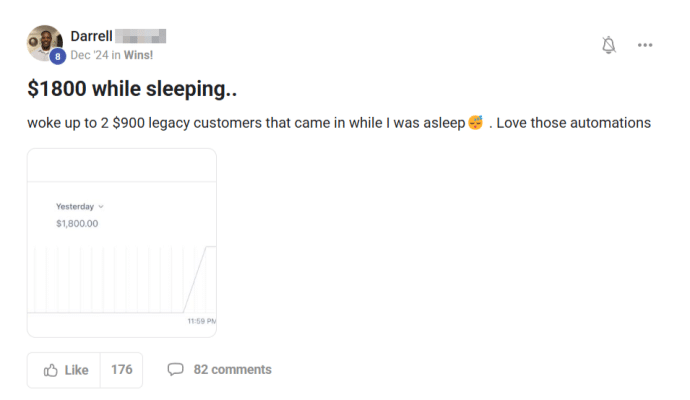Click the speech bubble comment icon

(175, 369)
